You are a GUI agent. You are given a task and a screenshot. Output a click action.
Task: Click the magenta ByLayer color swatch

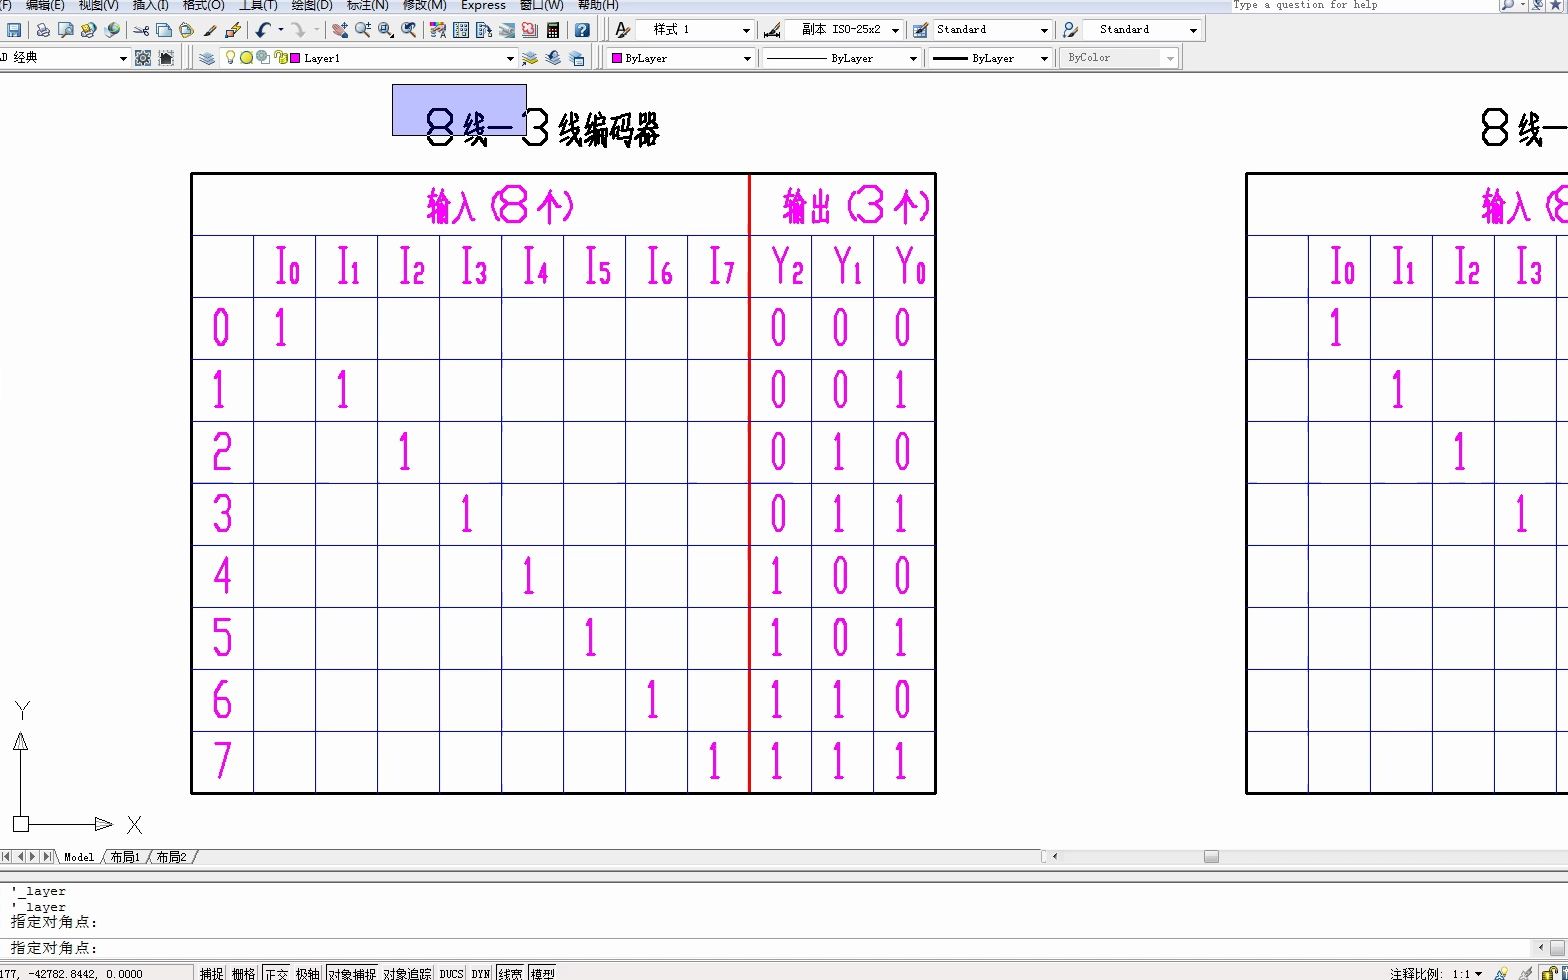[617, 58]
